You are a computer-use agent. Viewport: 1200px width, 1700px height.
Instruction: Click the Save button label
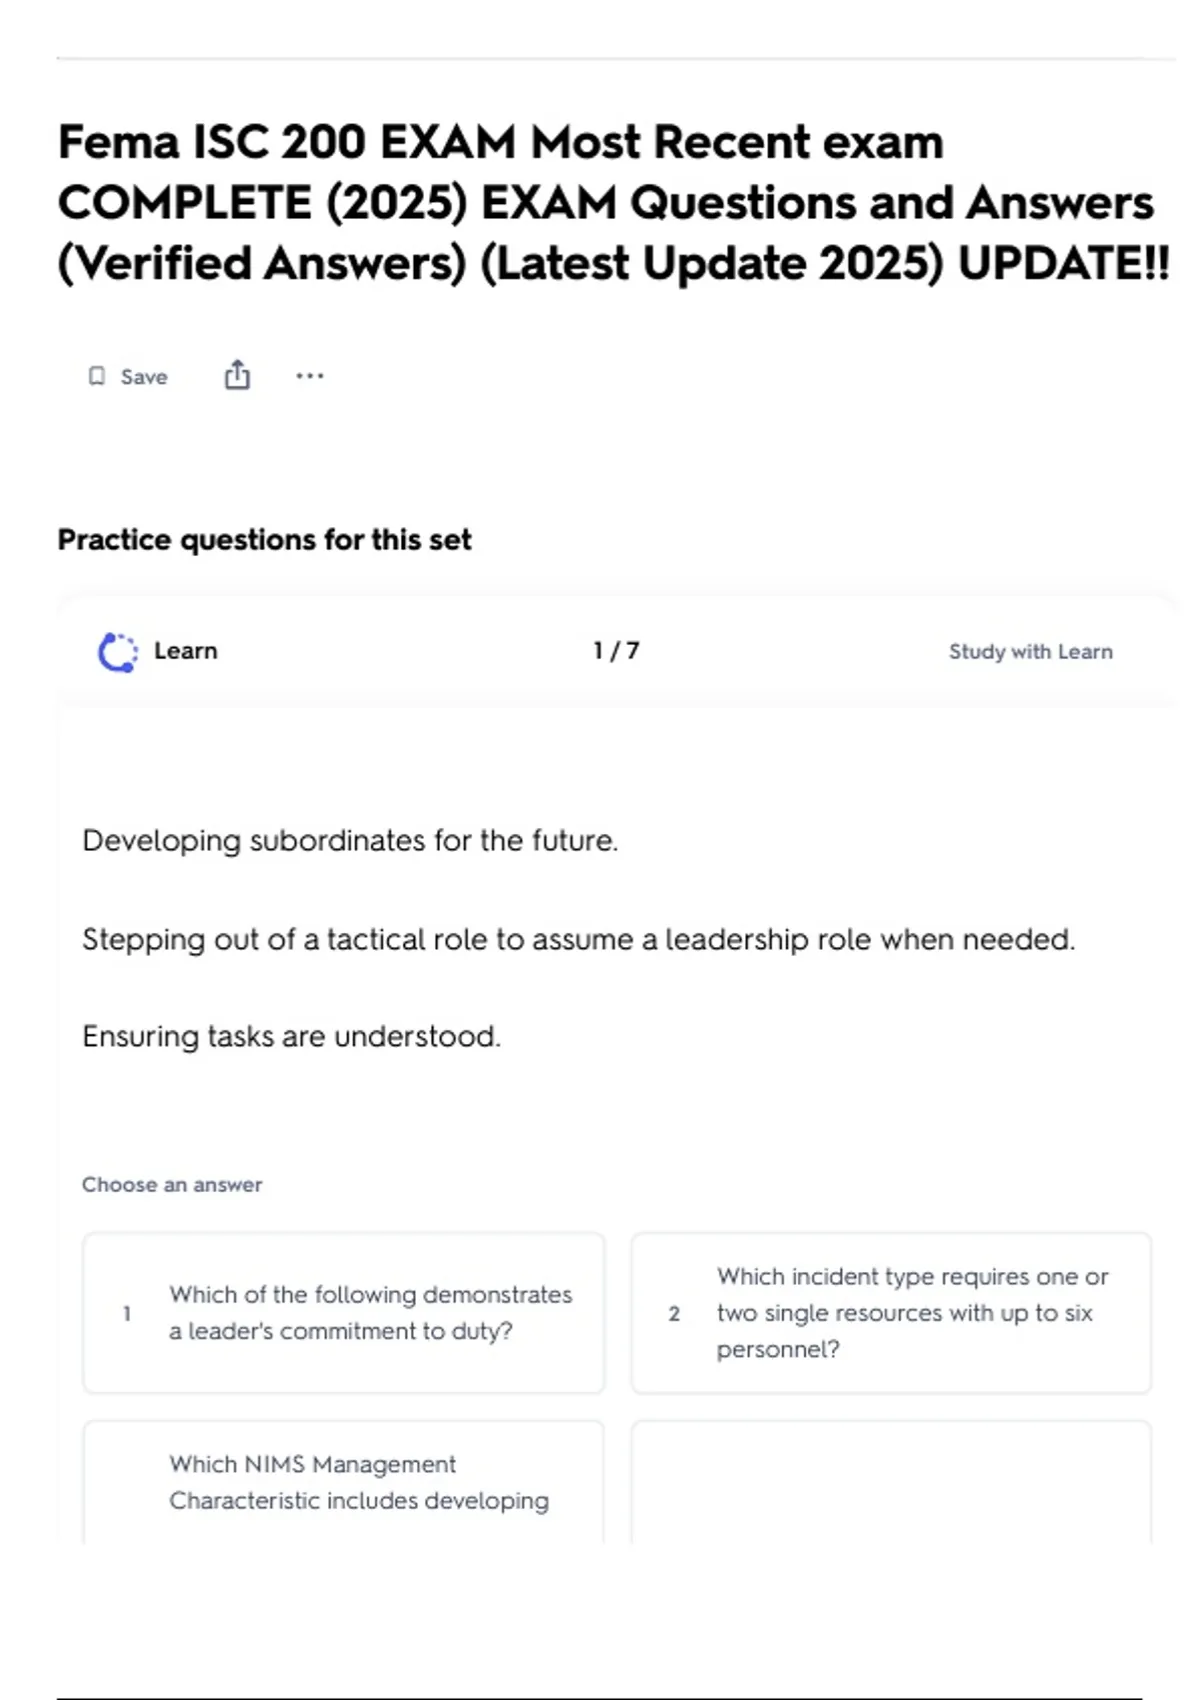(x=144, y=377)
